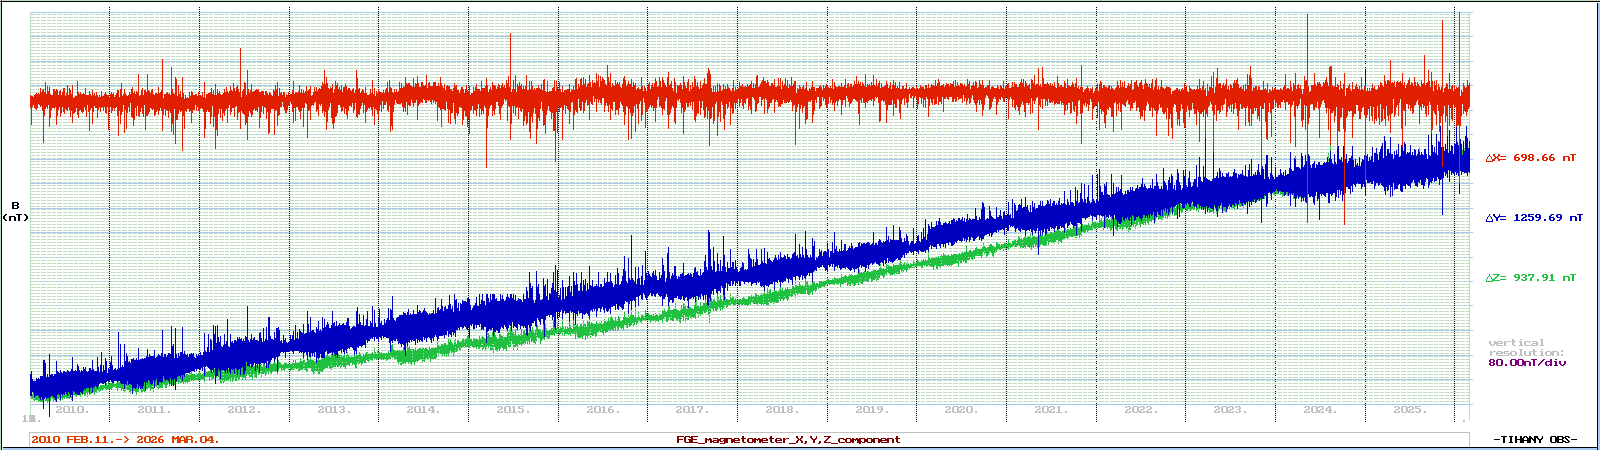1600x450 pixels.
Task: Select the 2019 year label on the time axis
Action: point(871,410)
